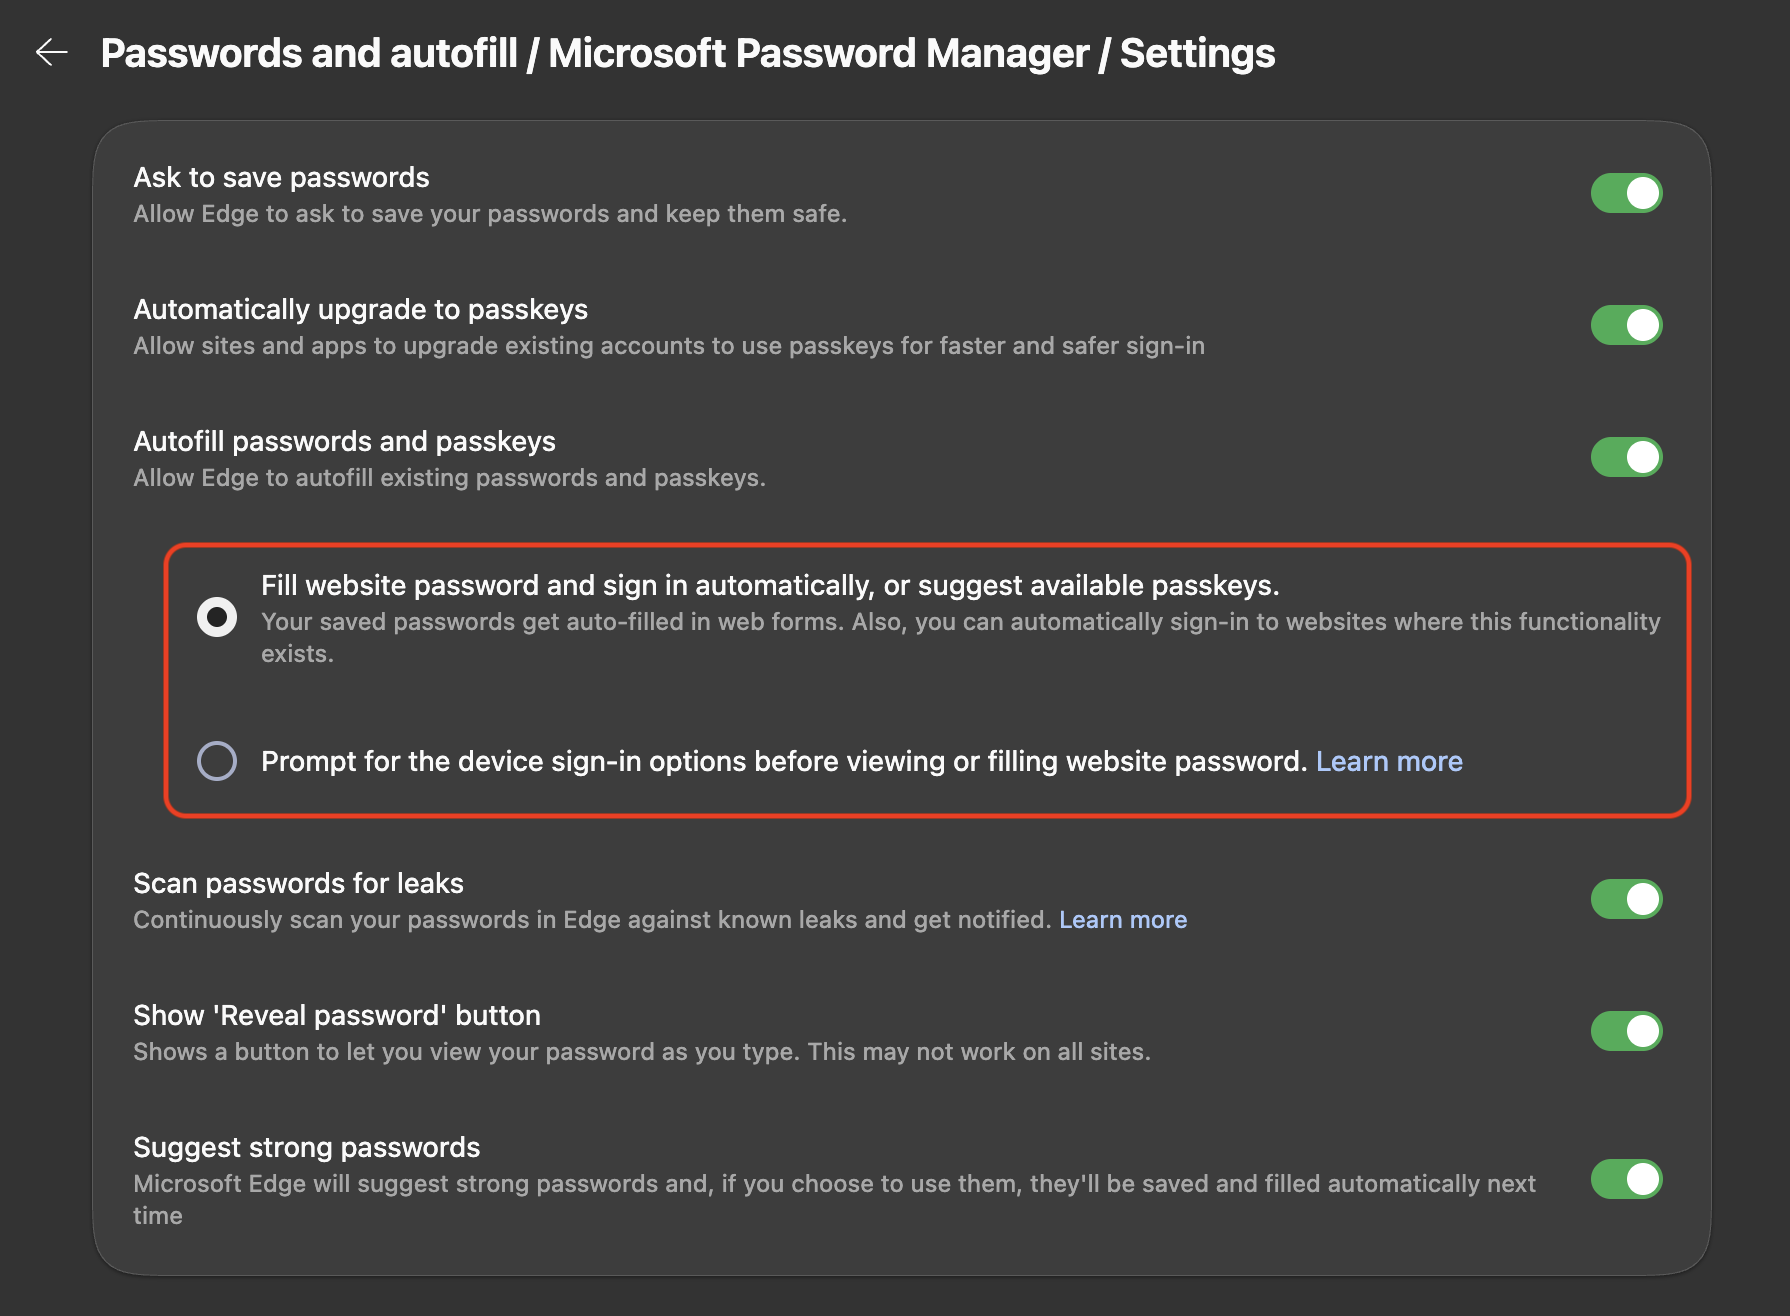Image resolution: width=1790 pixels, height=1316 pixels.
Task: Open Learn more link about device sign-in
Action: [x=1389, y=761]
